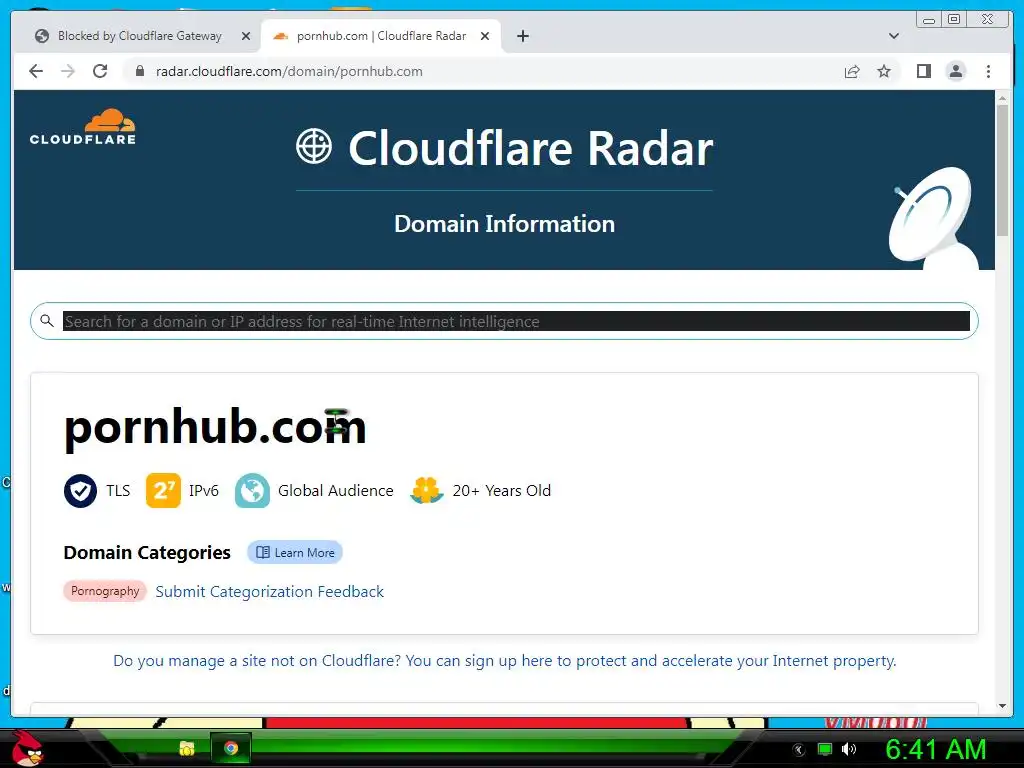Click the Cloudflare Radar heading

tap(530, 149)
